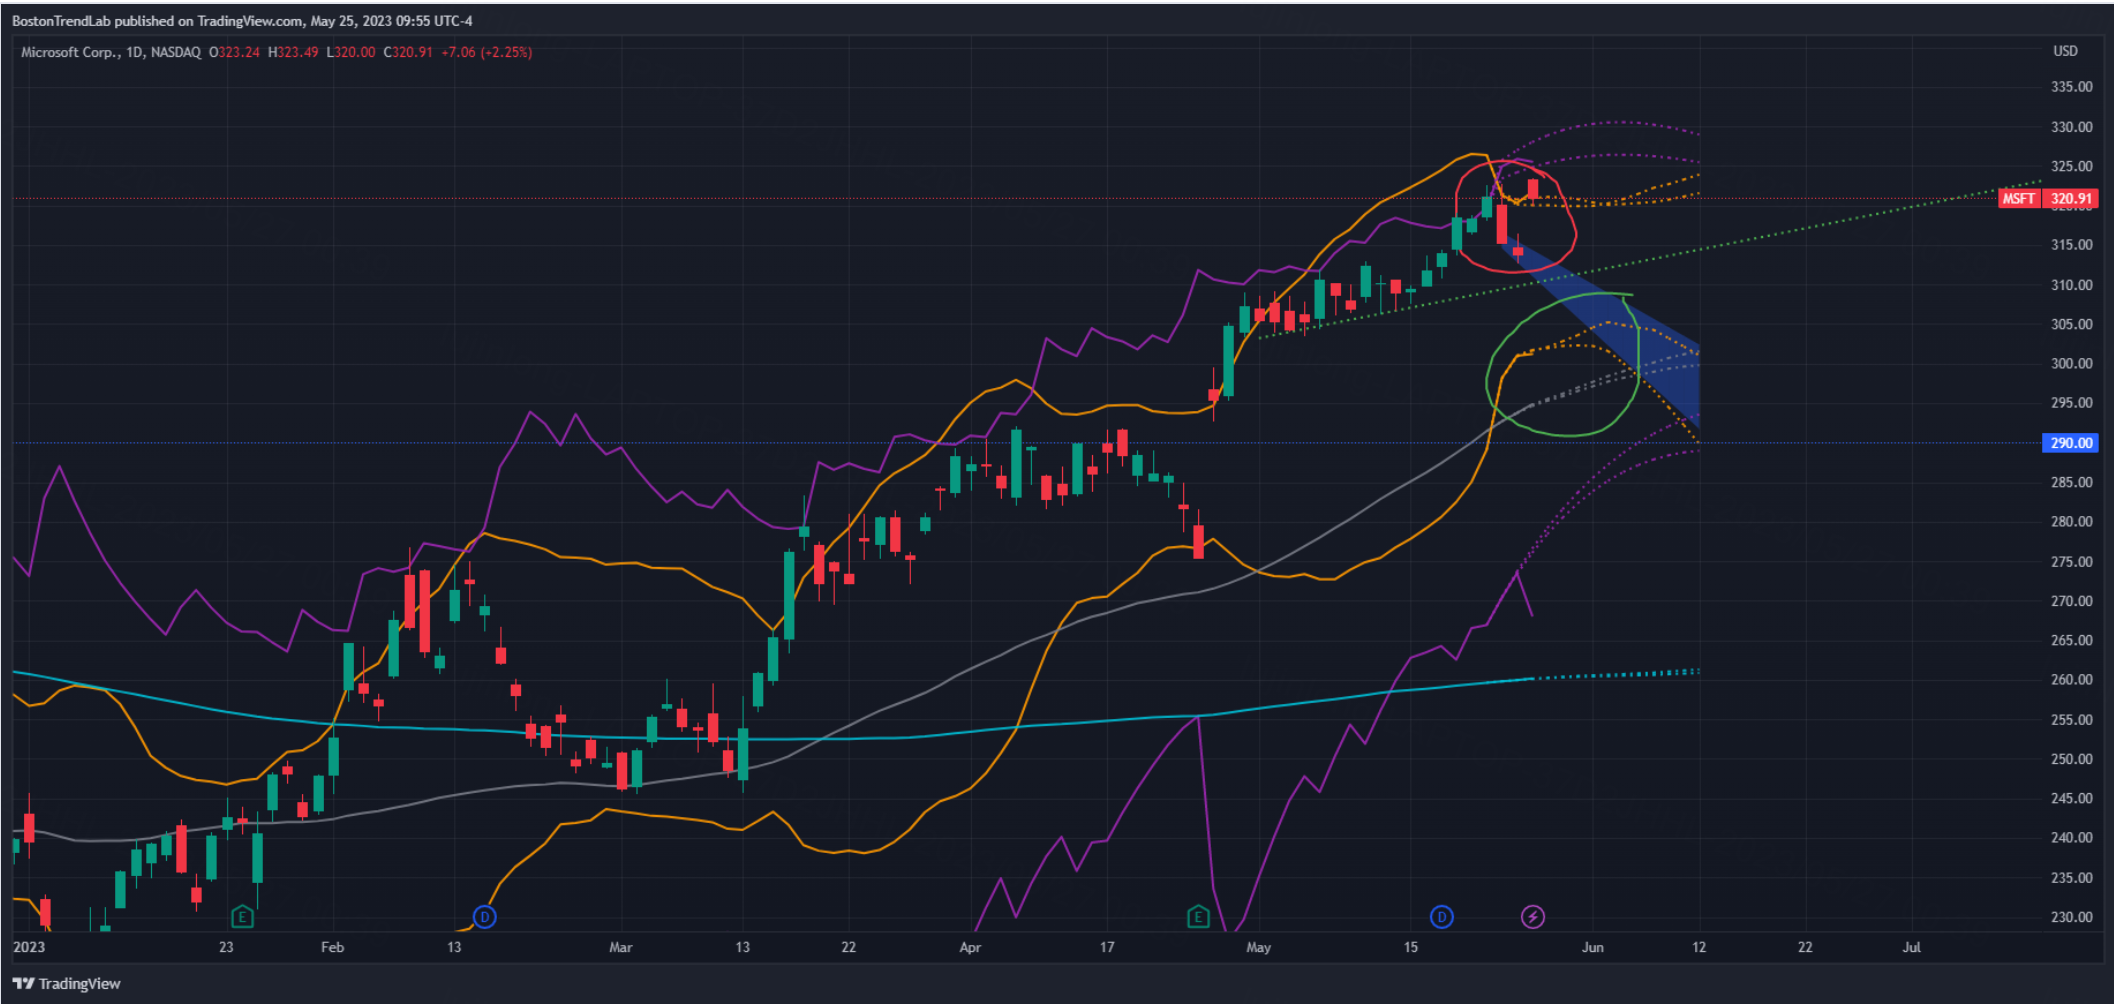
Task: Select the Microsoft Corp., 1D, NASDAQ title
Action: pos(111,52)
